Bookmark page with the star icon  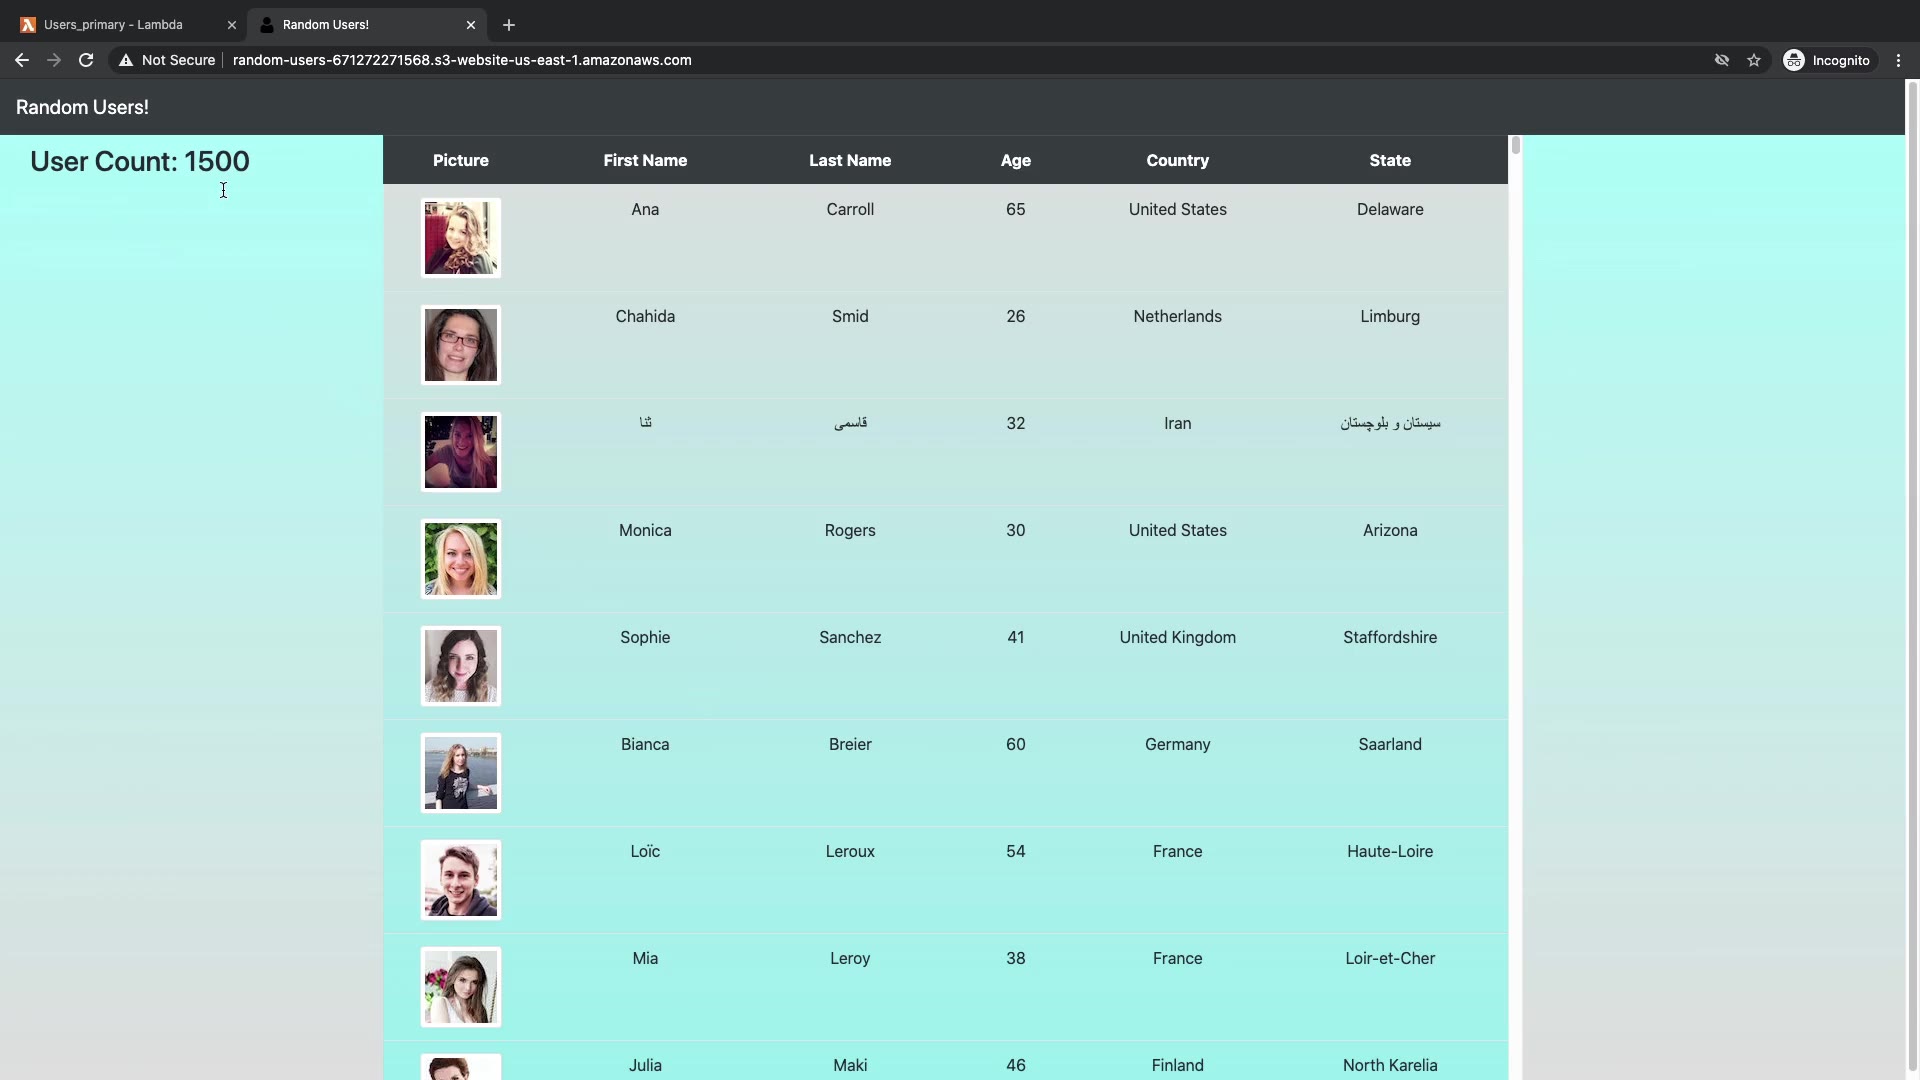(1754, 60)
